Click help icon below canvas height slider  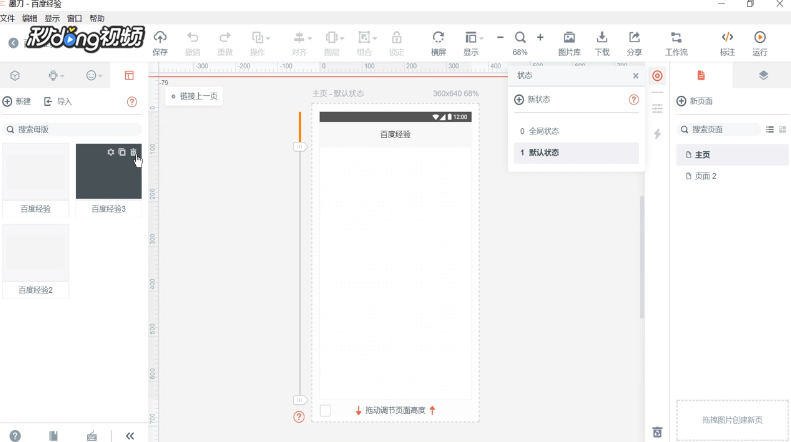(x=299, y=417)
